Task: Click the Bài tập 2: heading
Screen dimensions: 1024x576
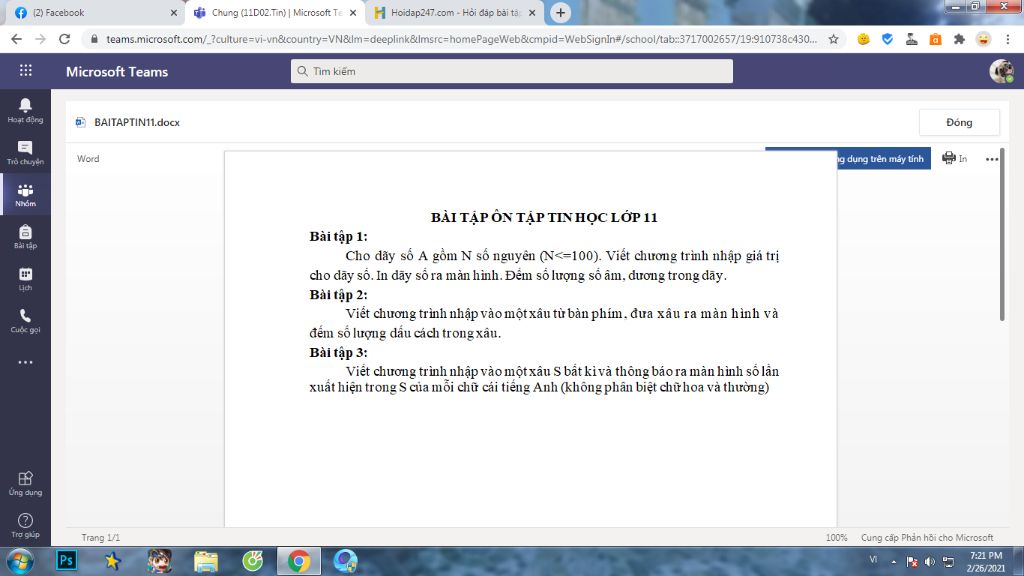Action: tap(338, 295)
